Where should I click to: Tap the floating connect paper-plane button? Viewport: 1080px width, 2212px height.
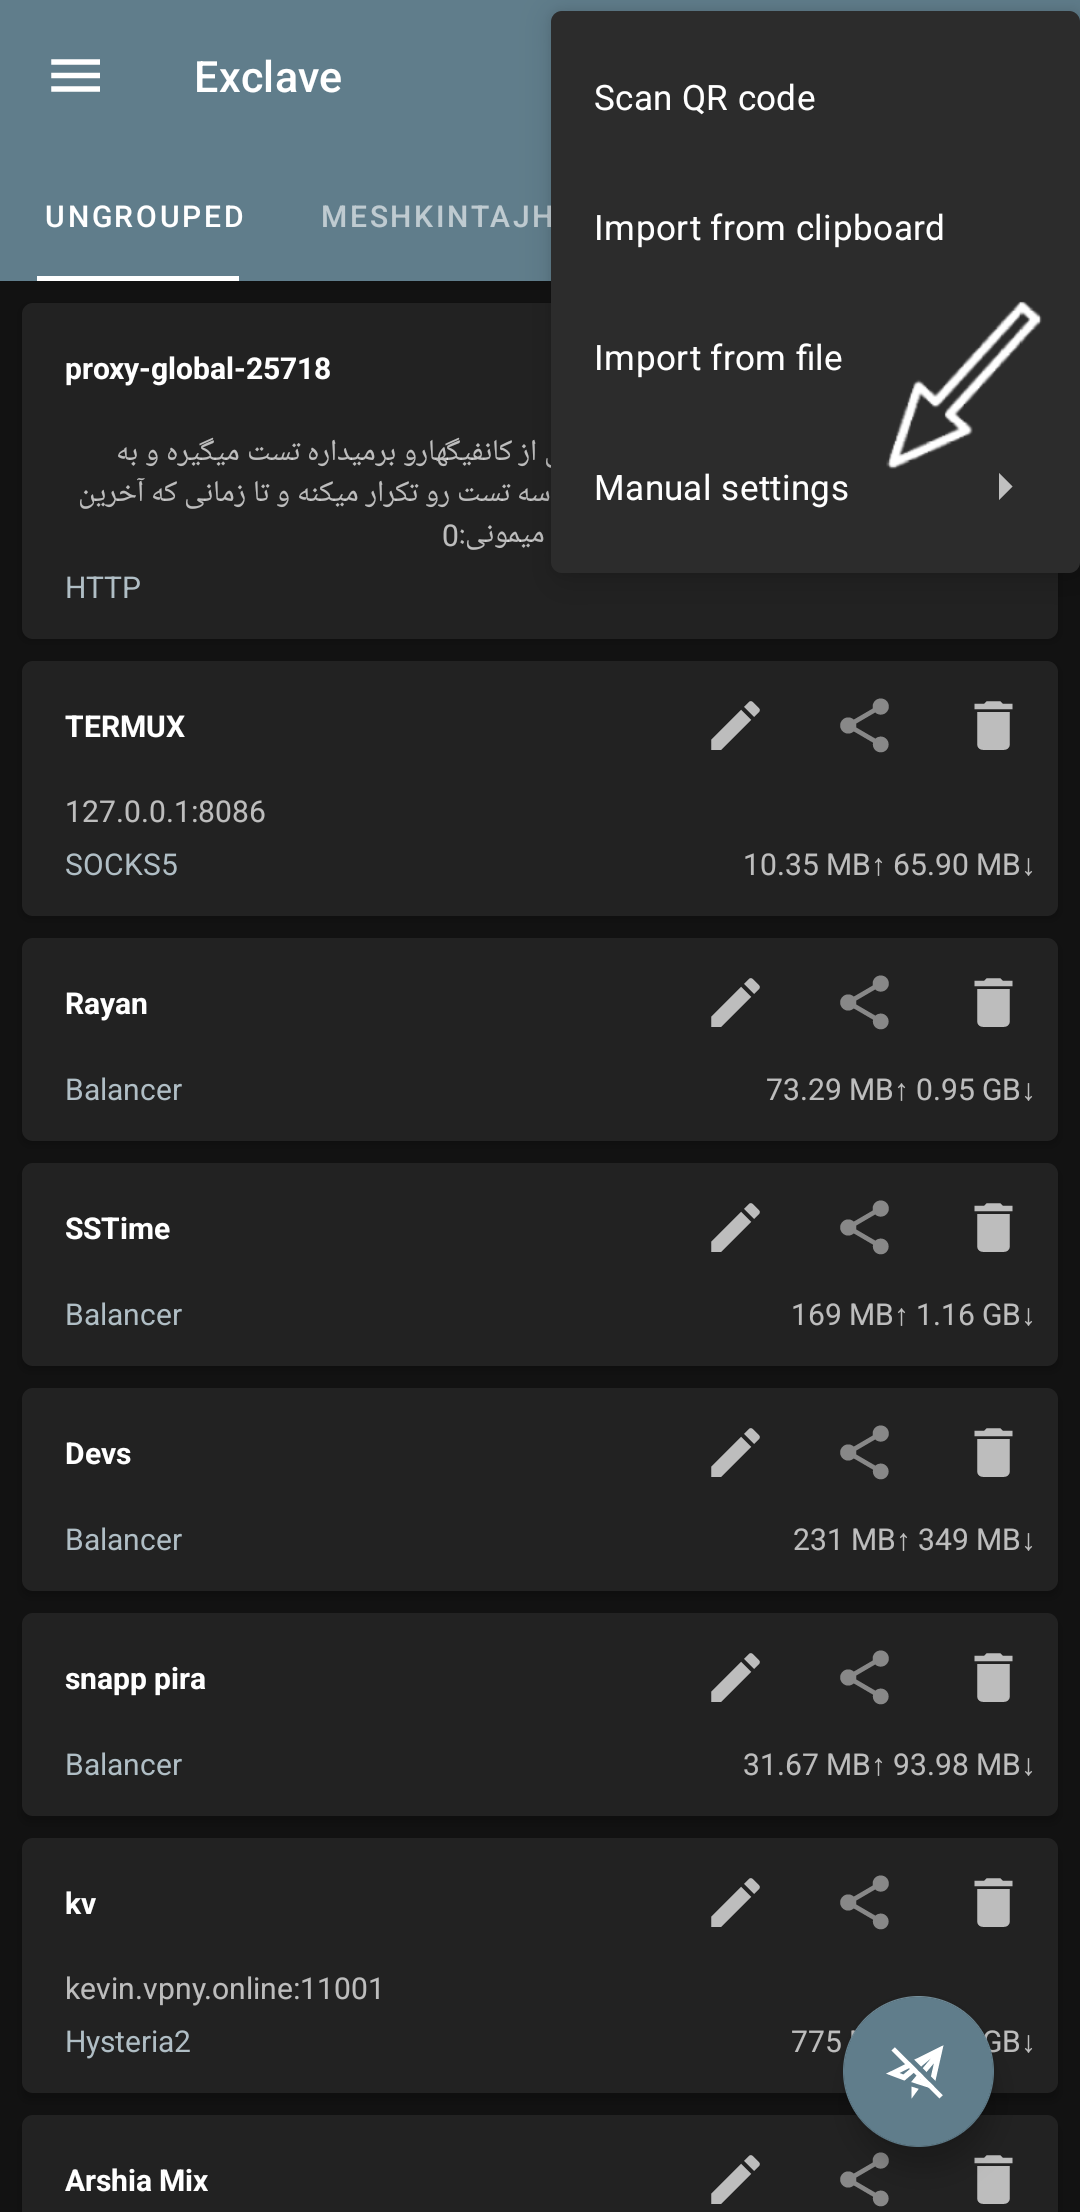point(917,2070)
